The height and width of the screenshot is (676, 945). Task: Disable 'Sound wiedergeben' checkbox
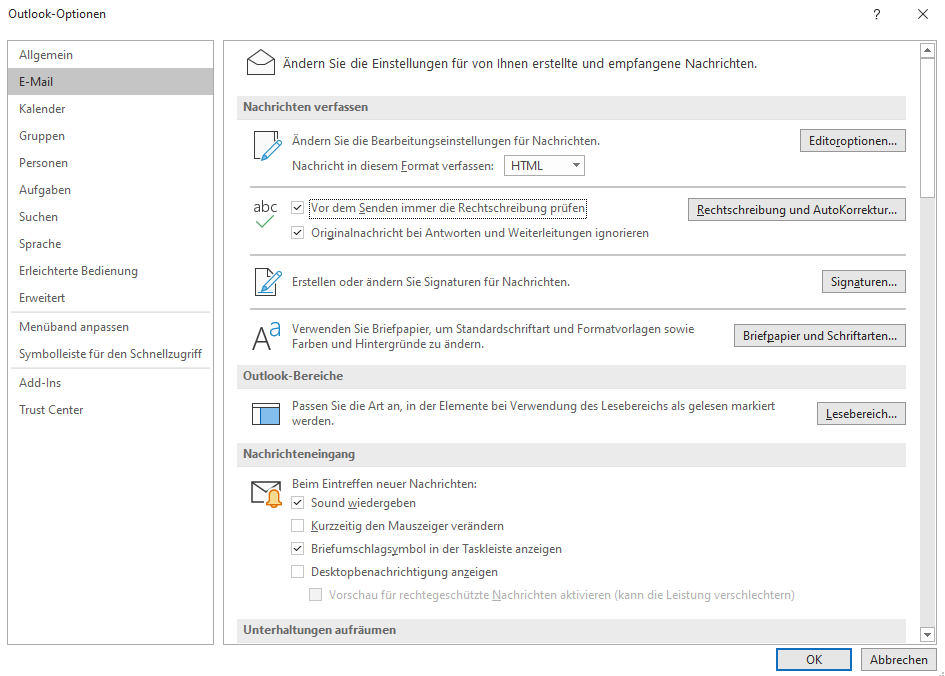tap(297, 503)
